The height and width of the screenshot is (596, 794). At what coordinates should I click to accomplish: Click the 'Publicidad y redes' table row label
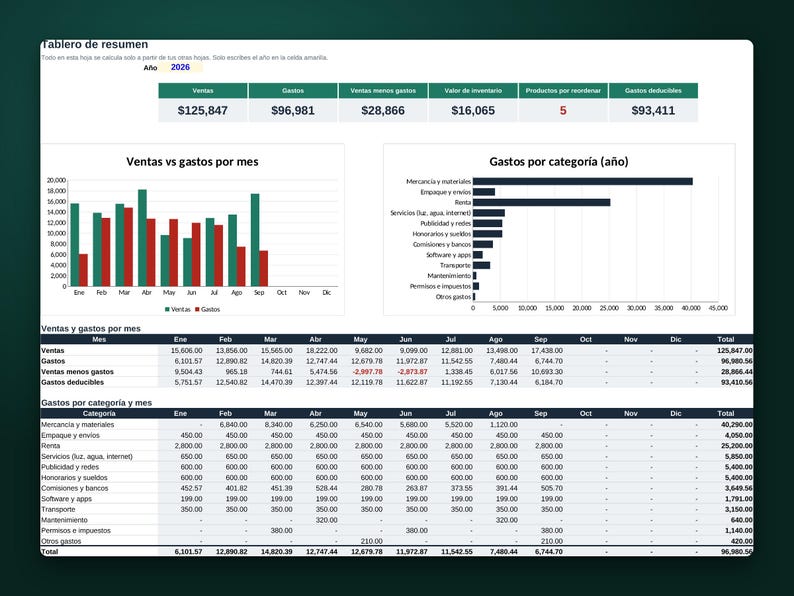[70, 467]
